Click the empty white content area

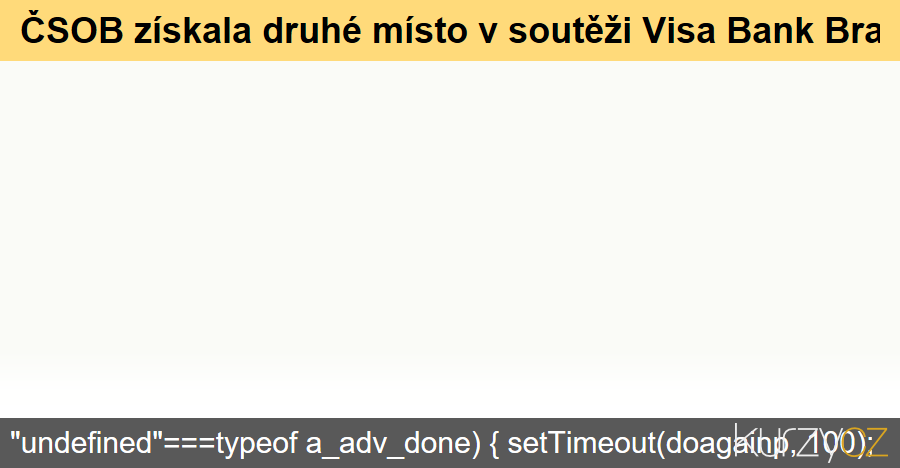pos(450,239)
